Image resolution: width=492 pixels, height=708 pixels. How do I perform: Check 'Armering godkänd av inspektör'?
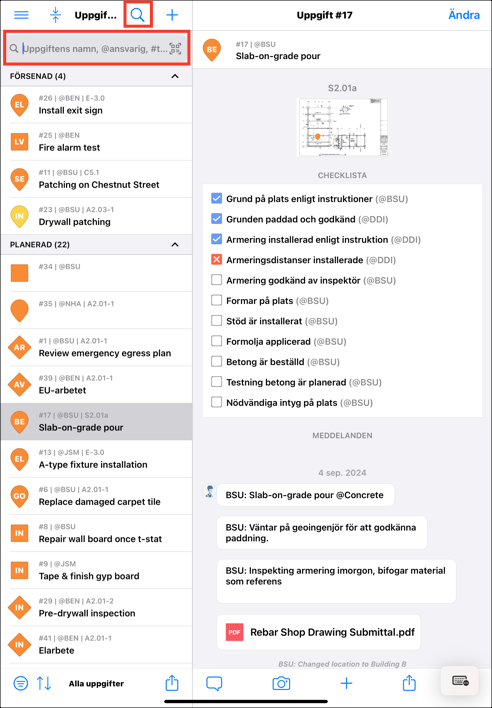[217, 280]
